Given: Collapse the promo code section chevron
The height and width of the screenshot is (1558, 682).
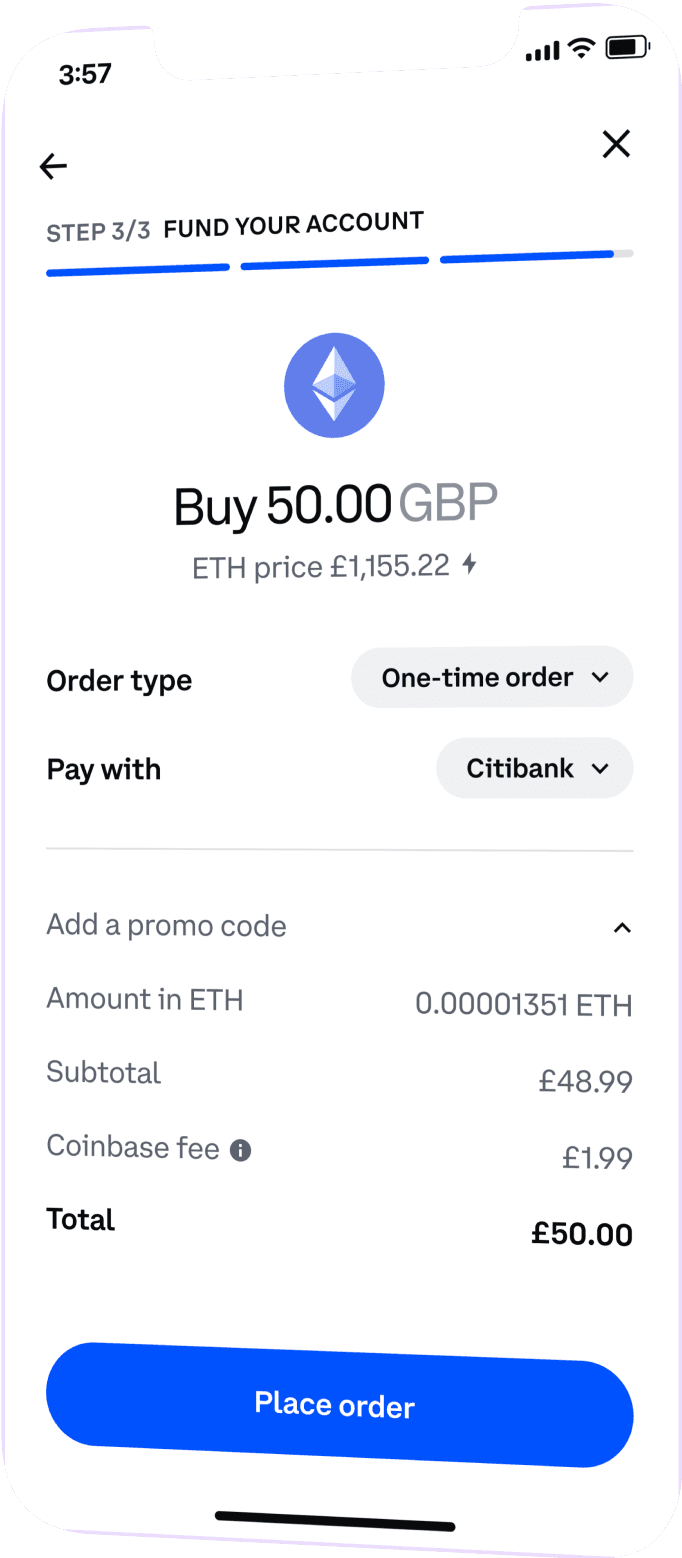Looking at the screenshot, I should pos(622,928).
